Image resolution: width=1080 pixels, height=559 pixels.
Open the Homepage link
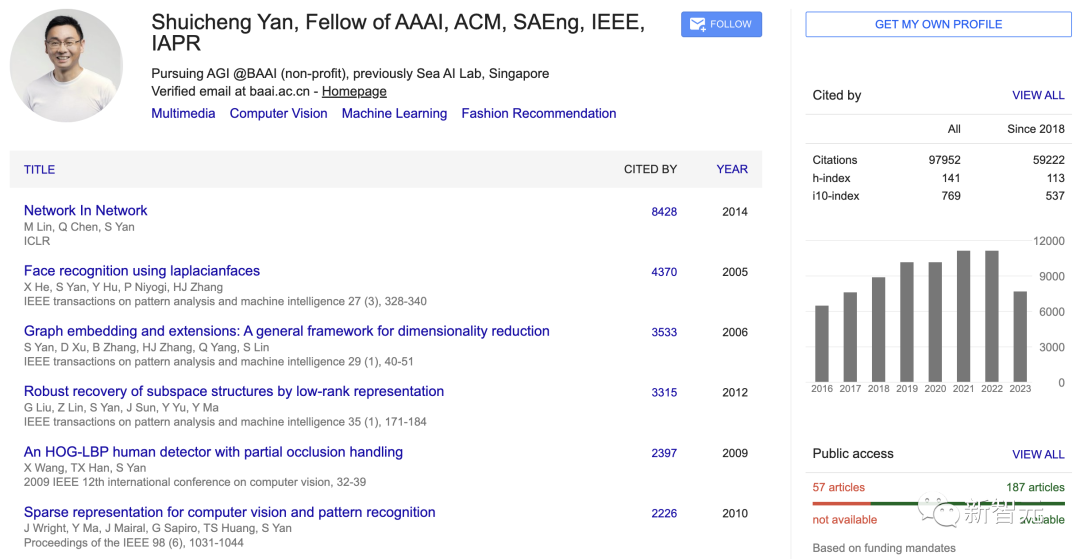click(x=354, y=91)
